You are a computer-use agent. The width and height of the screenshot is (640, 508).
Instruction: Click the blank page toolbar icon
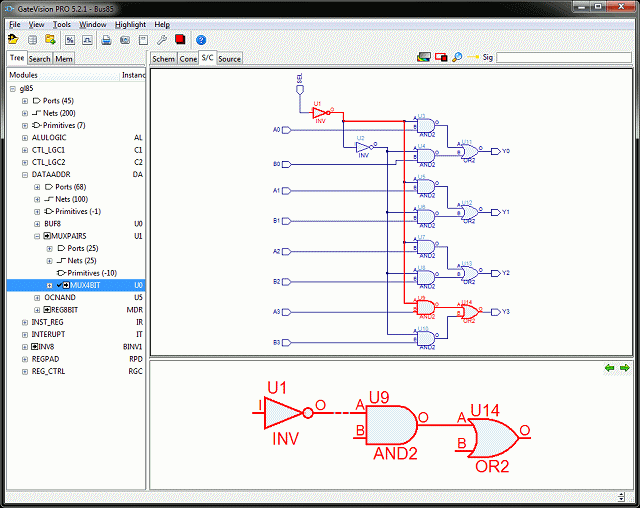(143, 40)
